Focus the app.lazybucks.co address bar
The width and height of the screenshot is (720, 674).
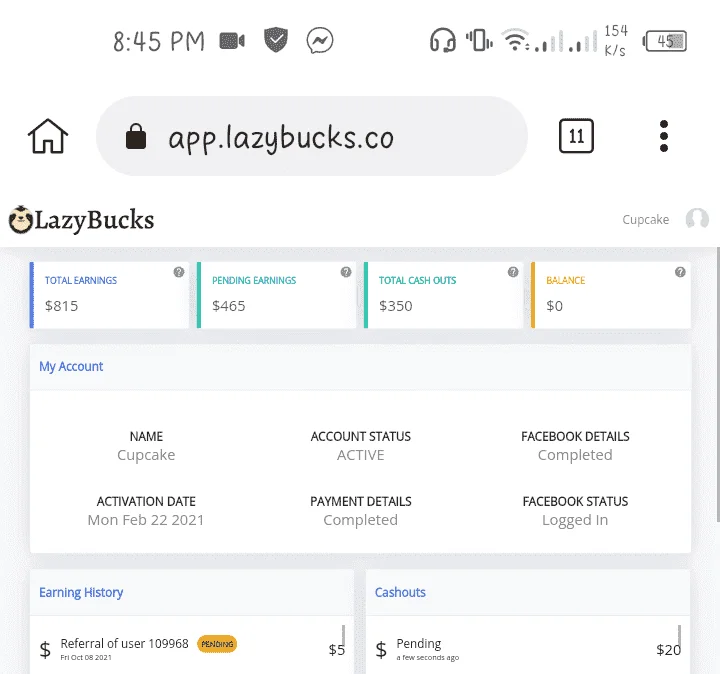coord(312,136)
